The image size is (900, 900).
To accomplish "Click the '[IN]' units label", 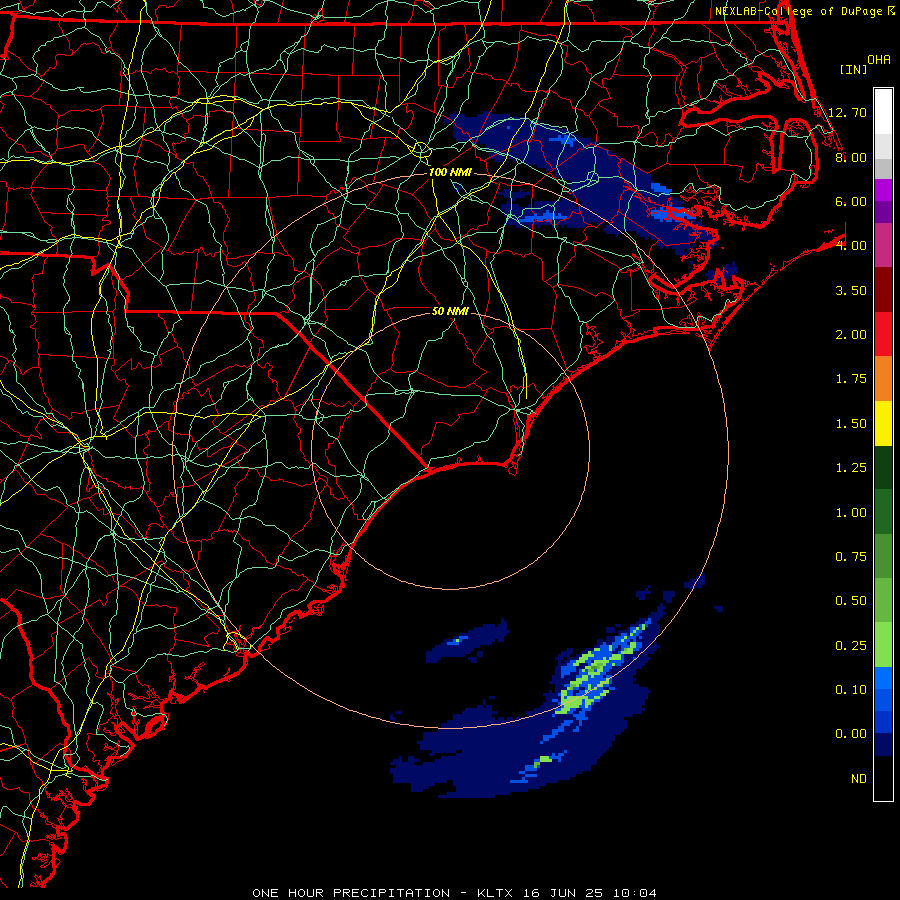I will (853, 69).
